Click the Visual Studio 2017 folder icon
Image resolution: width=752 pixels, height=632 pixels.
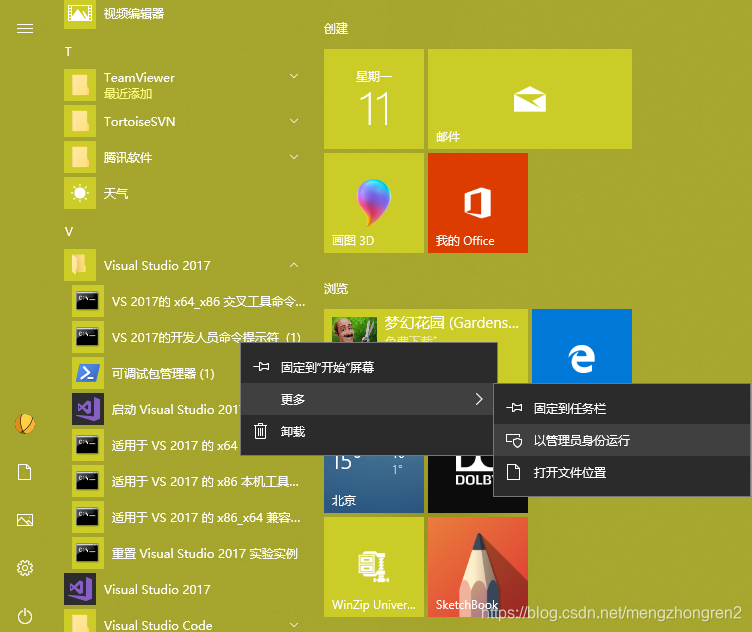[x=80, y=265]
